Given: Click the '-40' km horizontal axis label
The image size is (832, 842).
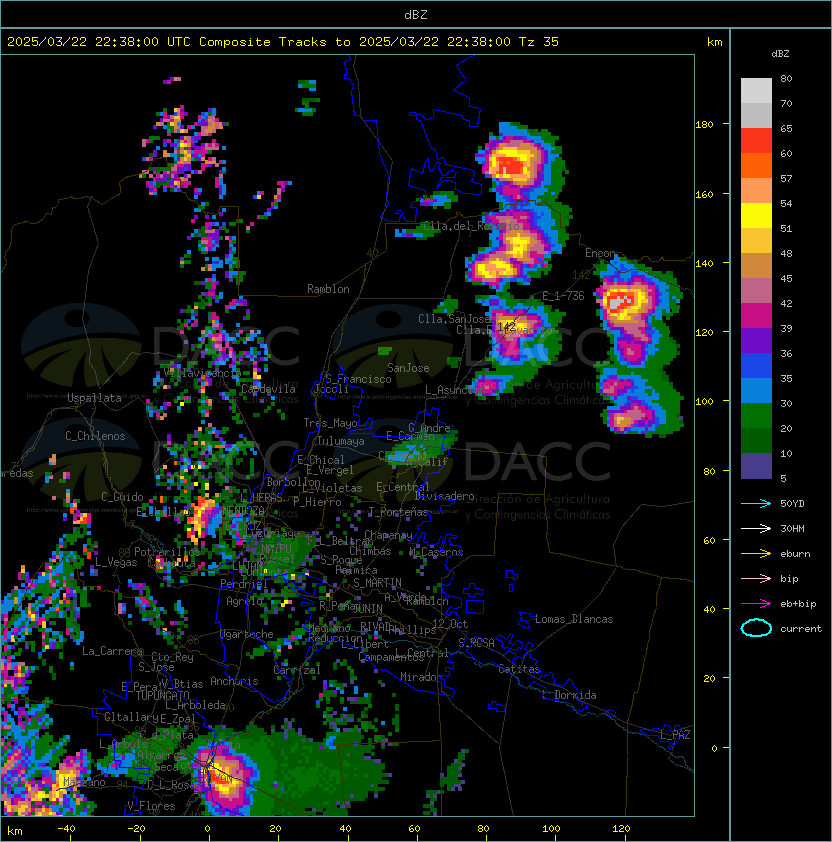Looking at the screenshot, I should pos(66,829).
